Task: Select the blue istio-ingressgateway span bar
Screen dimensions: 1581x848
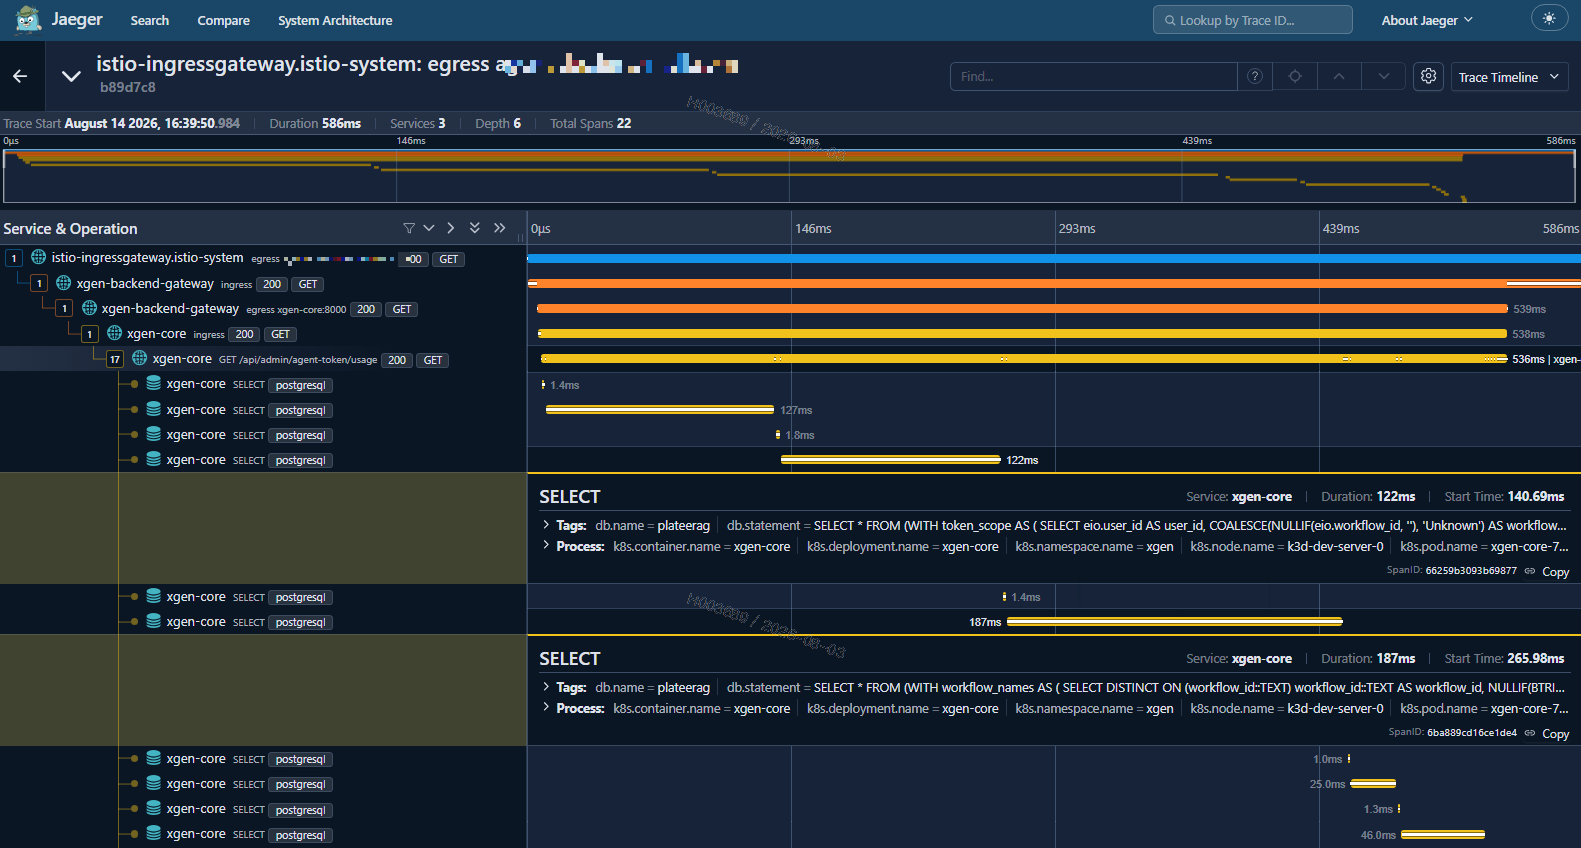Action: (x=1054, y=259)
